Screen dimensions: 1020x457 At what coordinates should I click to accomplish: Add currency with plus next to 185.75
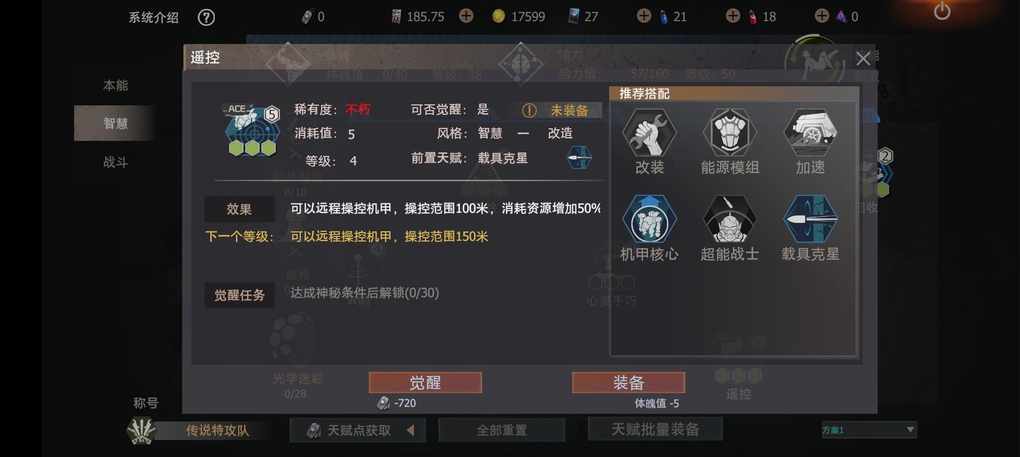[x=466, y=16]
